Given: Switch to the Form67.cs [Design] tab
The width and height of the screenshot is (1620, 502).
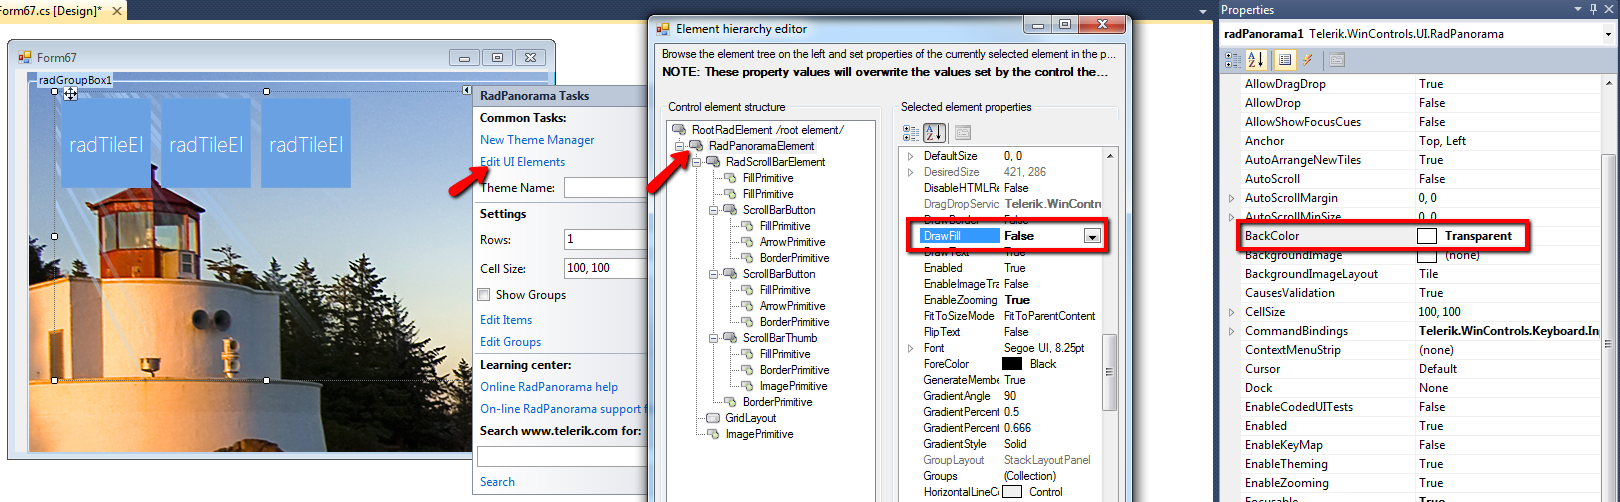Looking at the screenshot, I should [x=50, y=11].
